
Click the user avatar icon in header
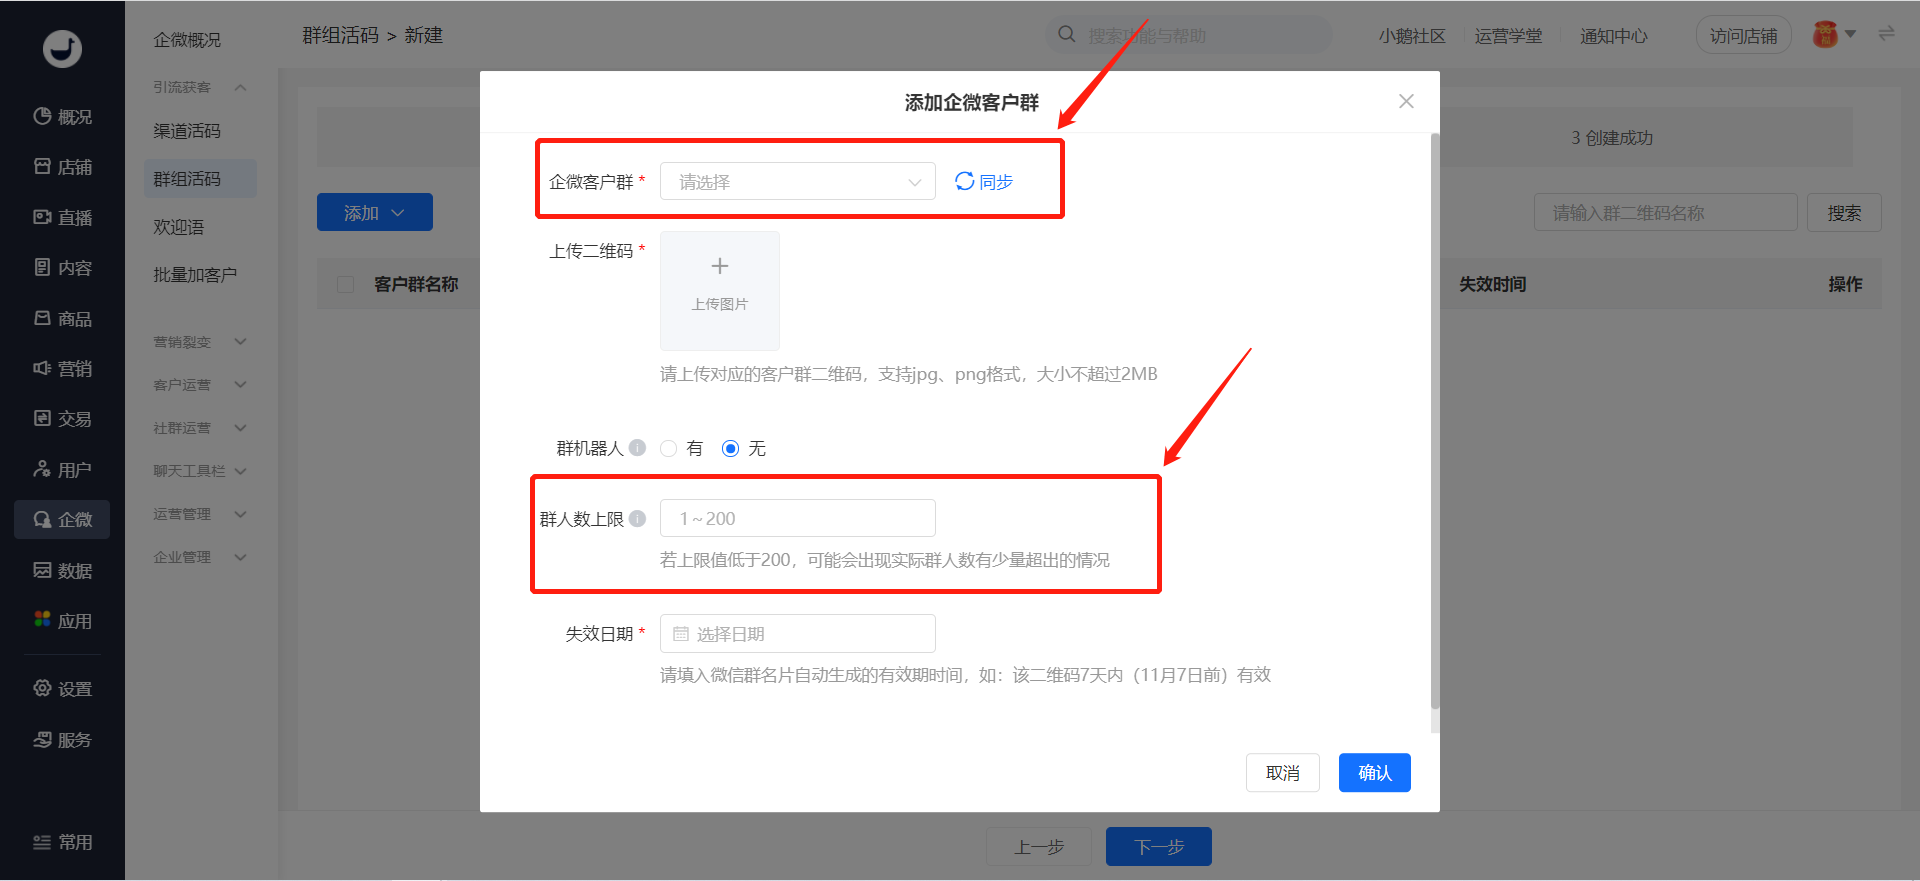(1825, 34)
